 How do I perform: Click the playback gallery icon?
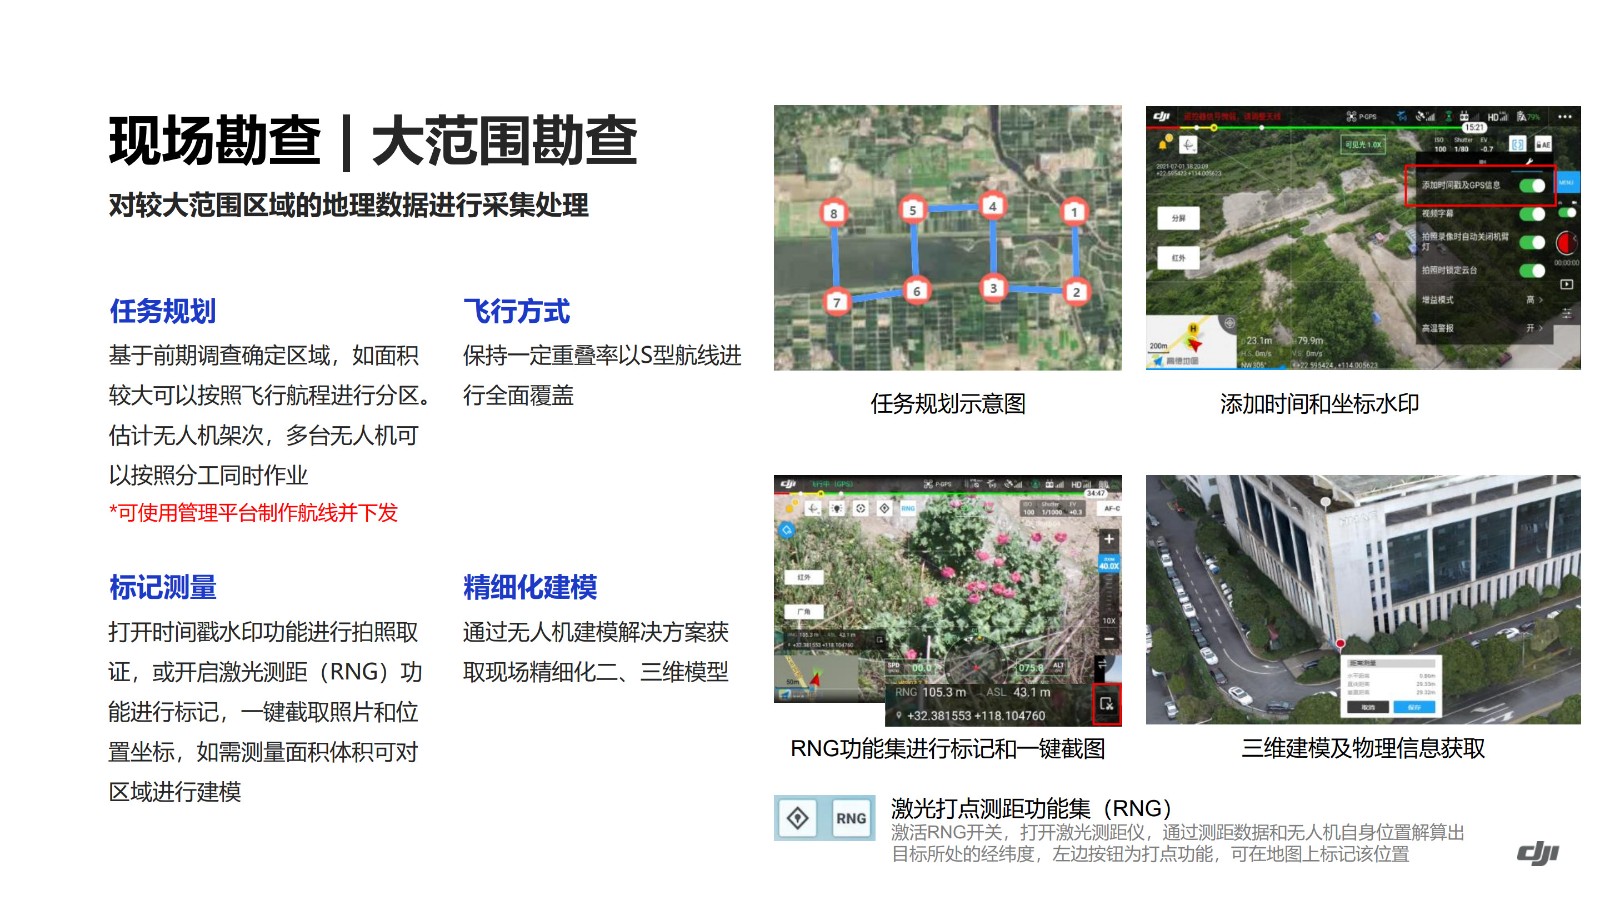click(1566, 285)
